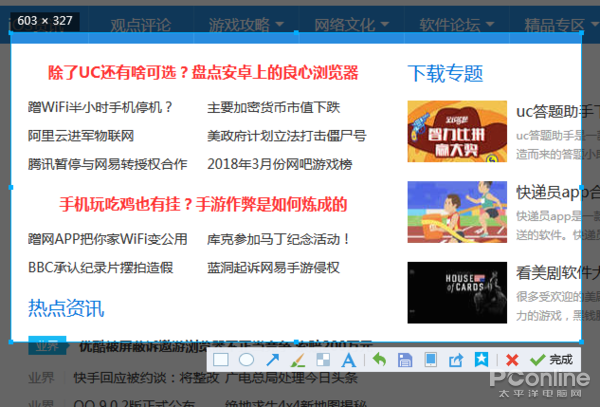Click the star bookmark favorite icon
The height and width of the screenshot is (407, 600).
tap(481, 360)
